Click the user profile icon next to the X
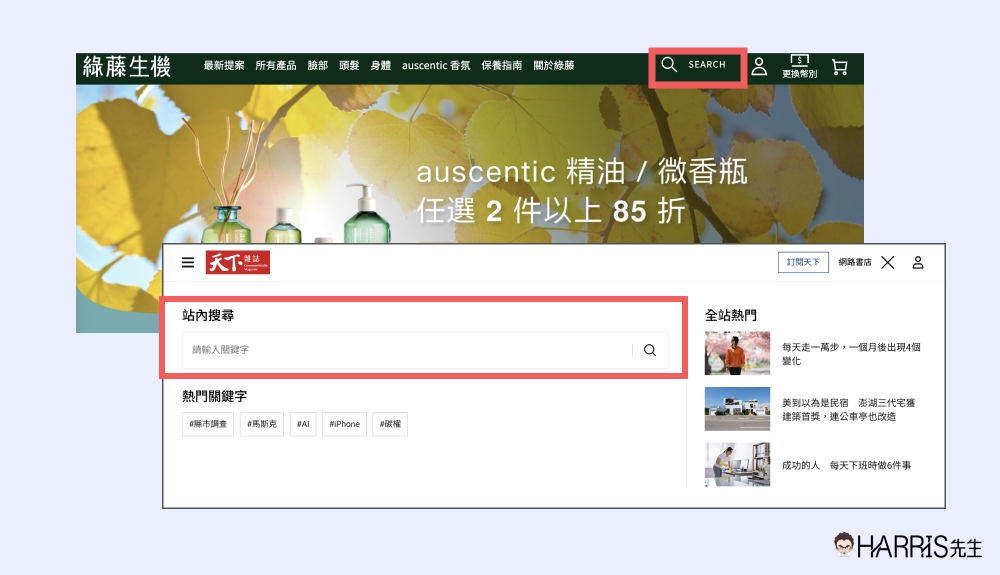Viewport: 1000px width, 575px height. pyautogui.click(x=918, y=263)
